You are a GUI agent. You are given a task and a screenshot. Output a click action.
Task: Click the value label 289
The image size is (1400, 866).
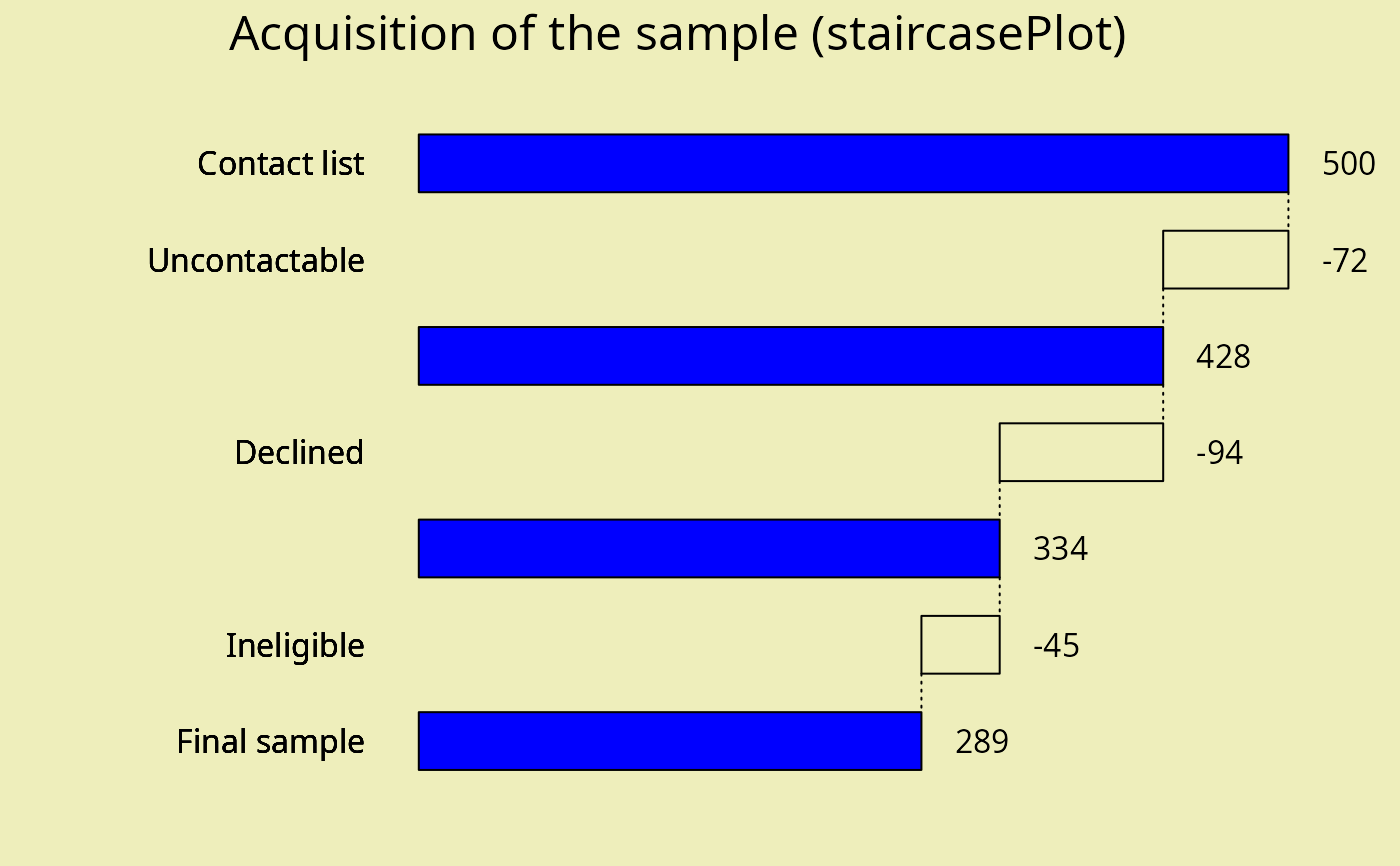(x=982, y=742)
